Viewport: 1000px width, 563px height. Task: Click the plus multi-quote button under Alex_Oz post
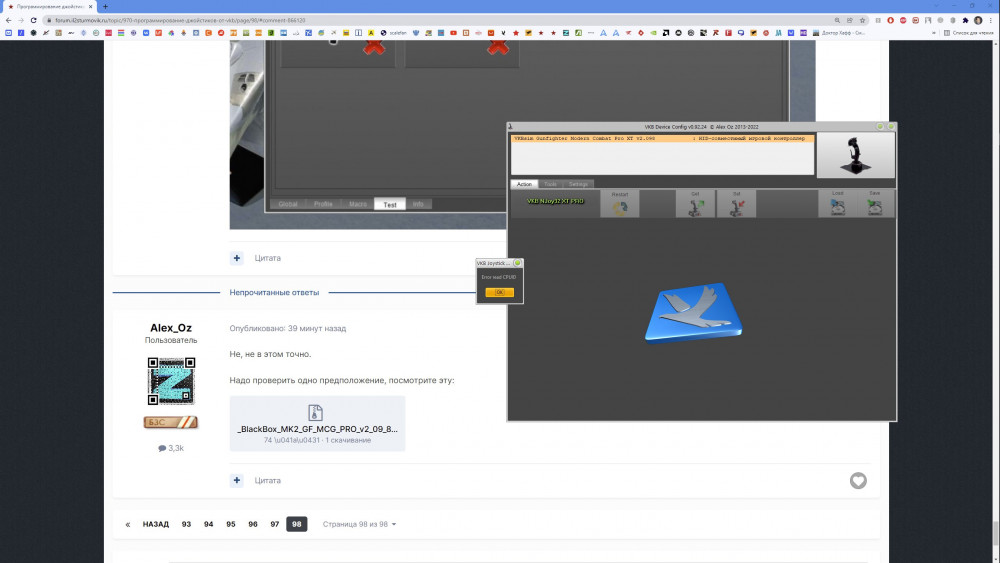coord(237,480)
